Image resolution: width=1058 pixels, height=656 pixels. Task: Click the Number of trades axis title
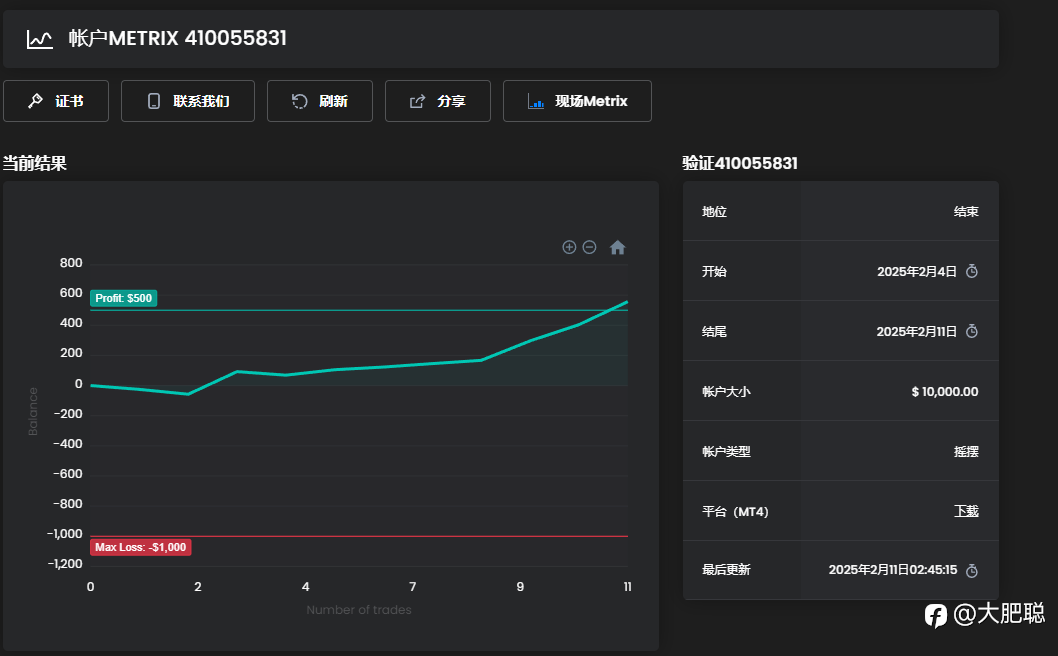pos(359,610)
